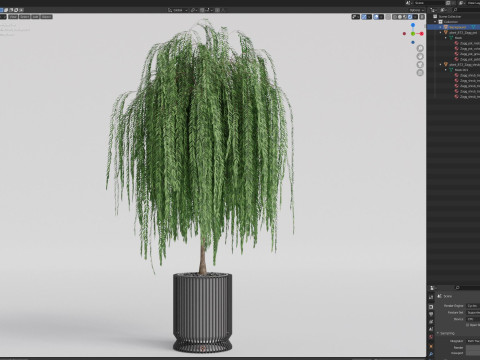Toggle viewport gizmos visibility button
480x360 pixels.
tap(364, 17)
